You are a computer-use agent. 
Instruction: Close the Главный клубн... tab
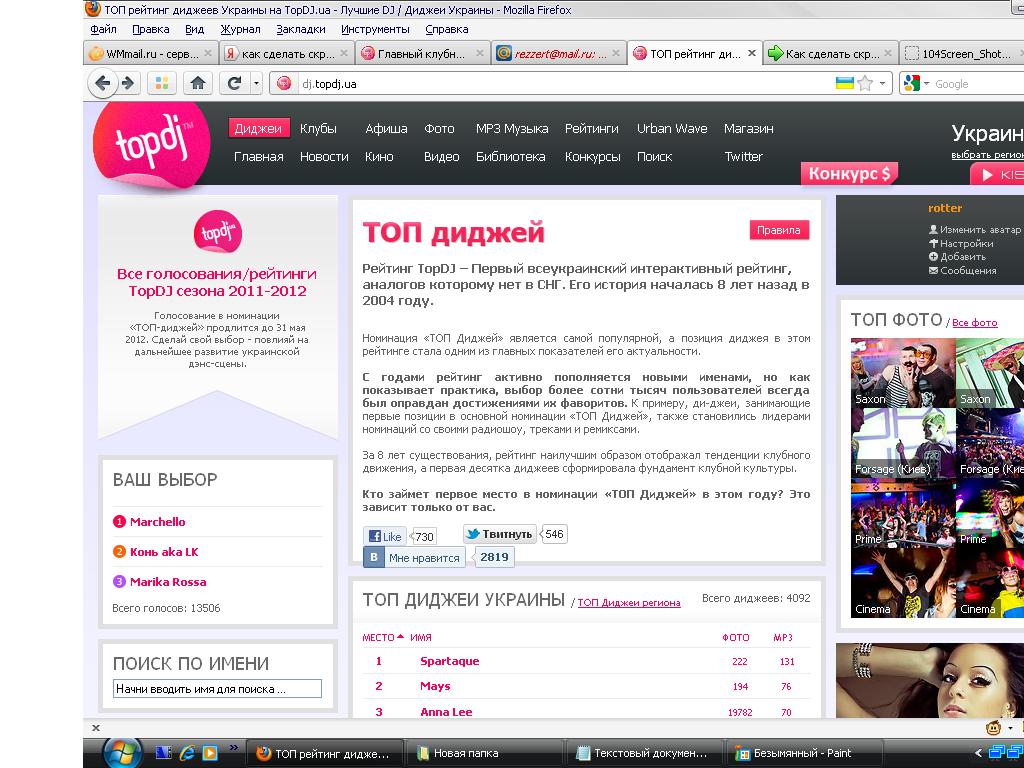(x=479, y=54)
